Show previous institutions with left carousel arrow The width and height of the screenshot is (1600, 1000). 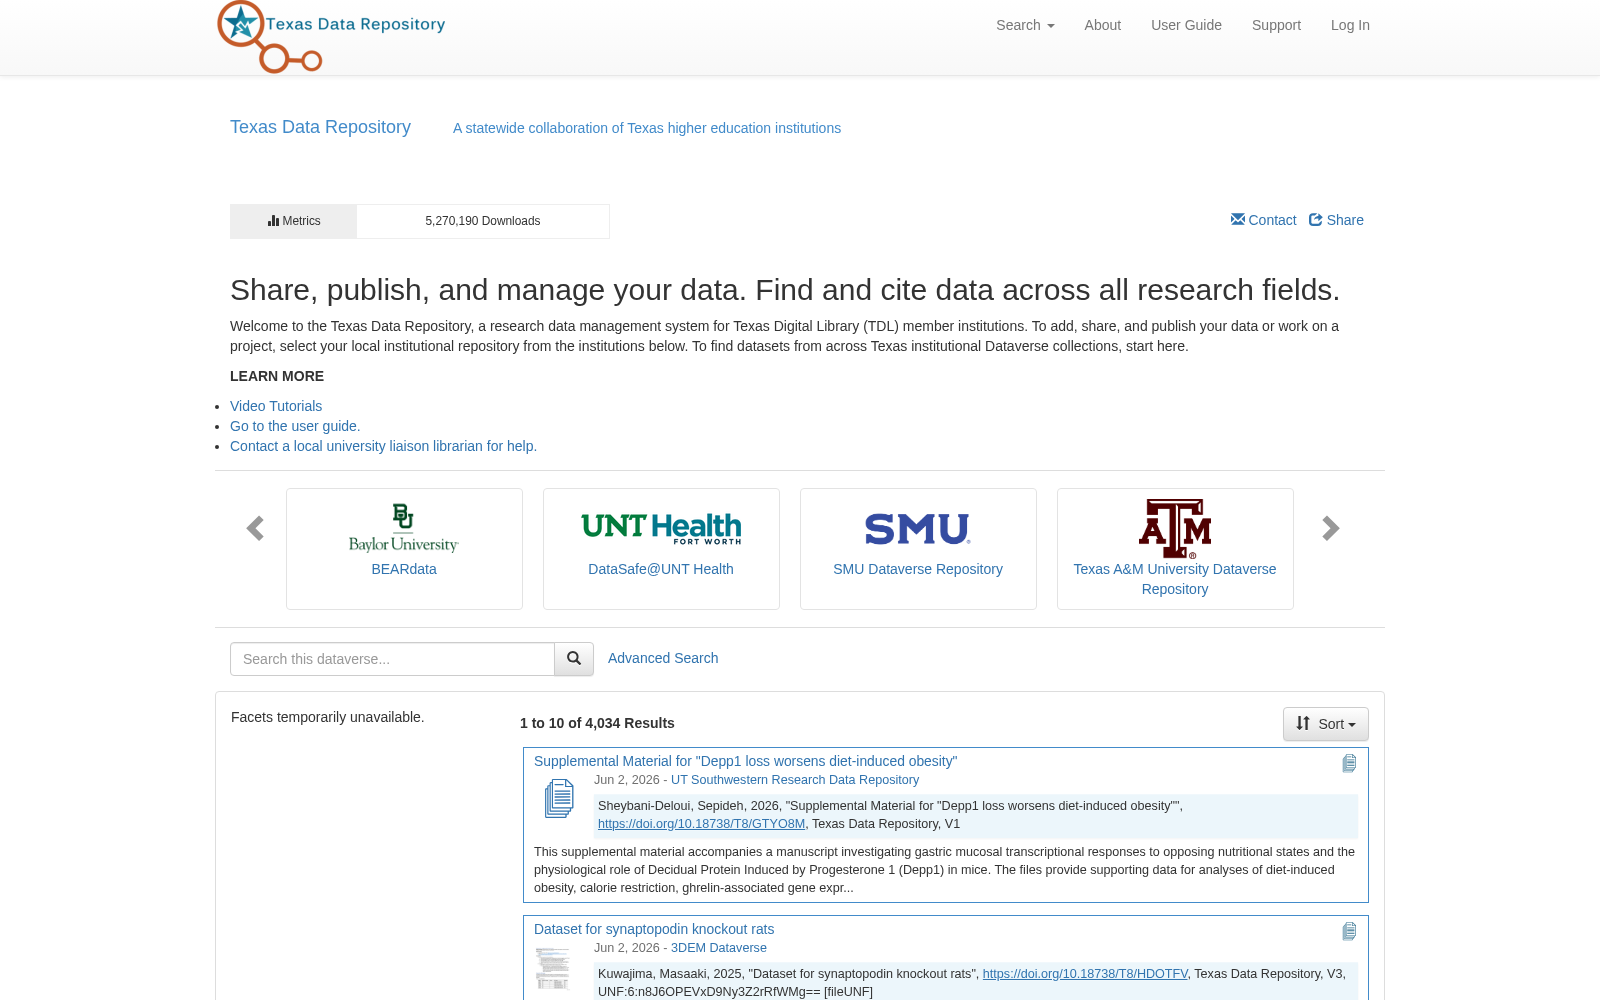pos(255,528)
